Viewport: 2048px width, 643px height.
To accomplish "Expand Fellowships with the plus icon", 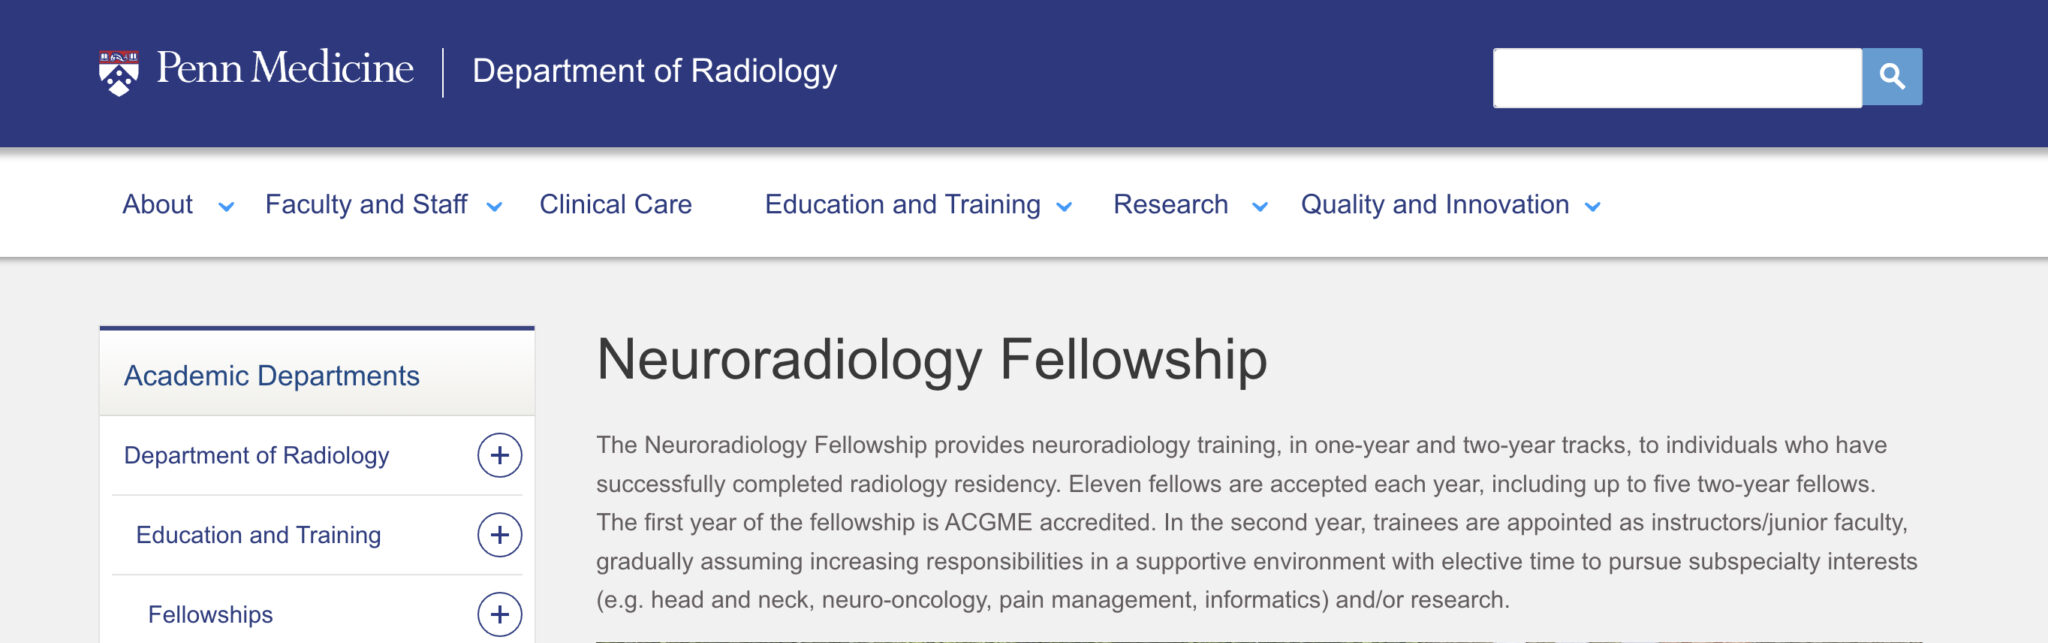I will (x=499, y=613).
